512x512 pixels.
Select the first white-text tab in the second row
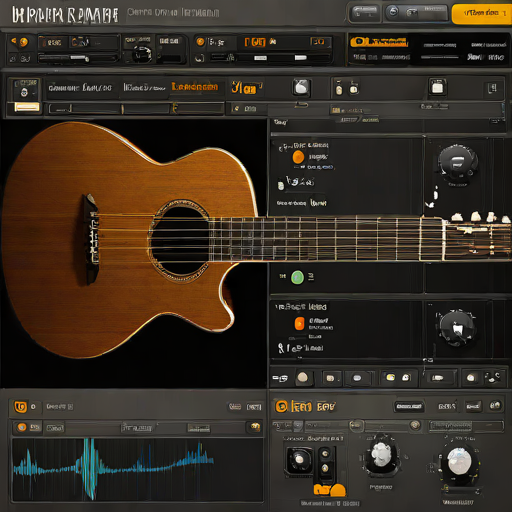click(x=80, y=88)
